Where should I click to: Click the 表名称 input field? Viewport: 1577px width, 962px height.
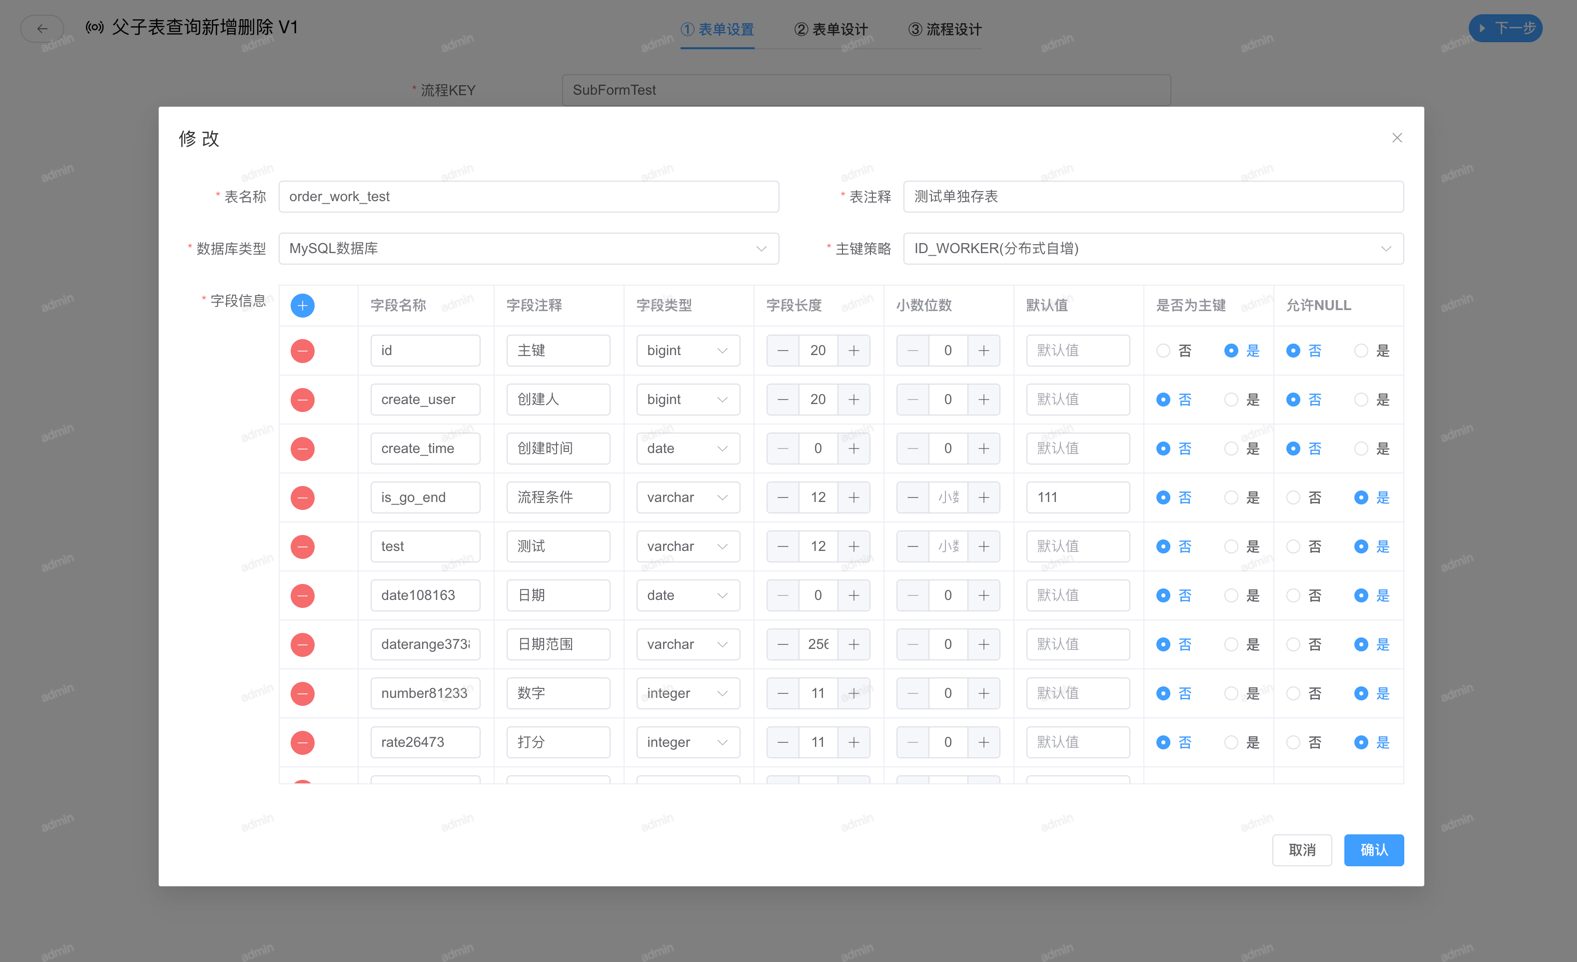(528, 197)
